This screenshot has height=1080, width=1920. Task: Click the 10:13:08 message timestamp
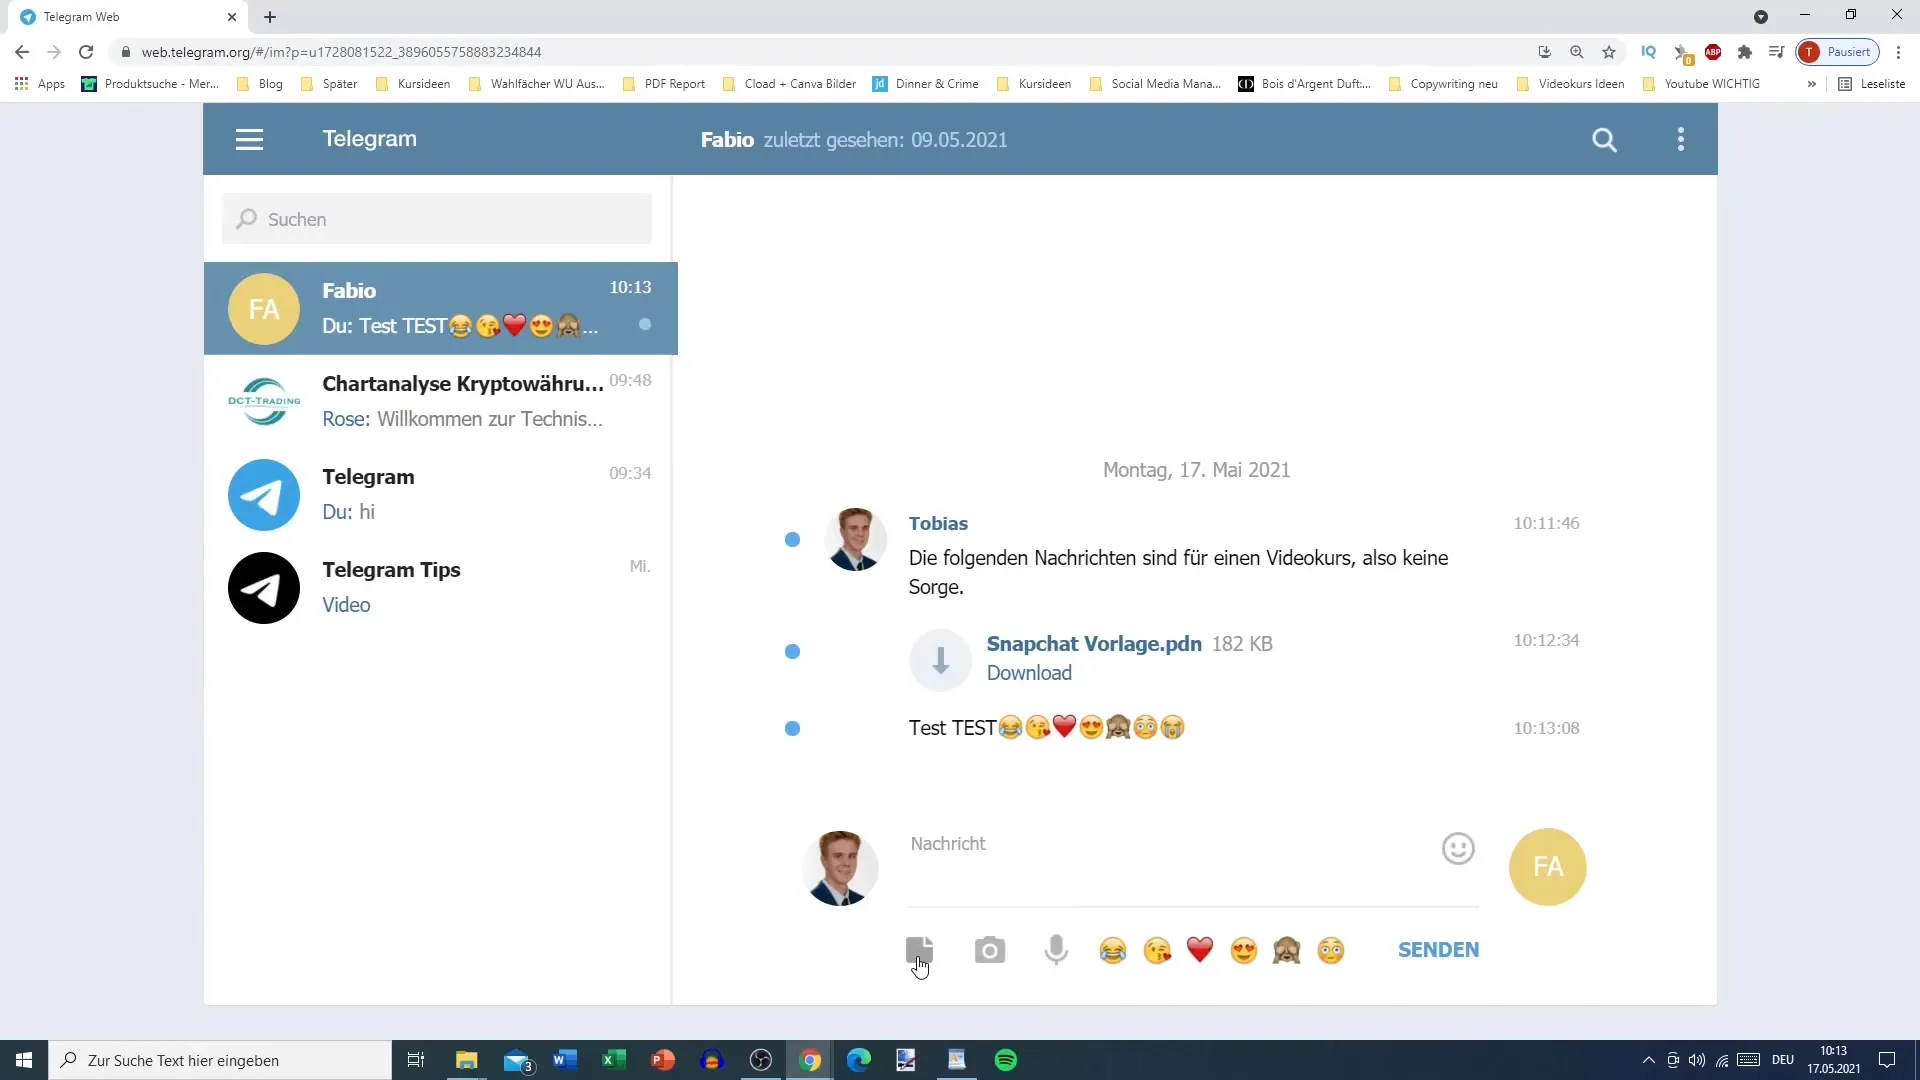(x=1546, y=728)
